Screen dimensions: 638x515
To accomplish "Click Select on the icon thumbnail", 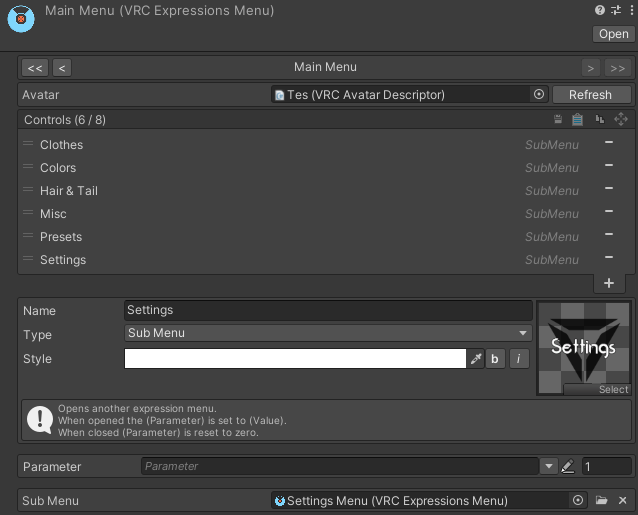I will coord(596,389).
